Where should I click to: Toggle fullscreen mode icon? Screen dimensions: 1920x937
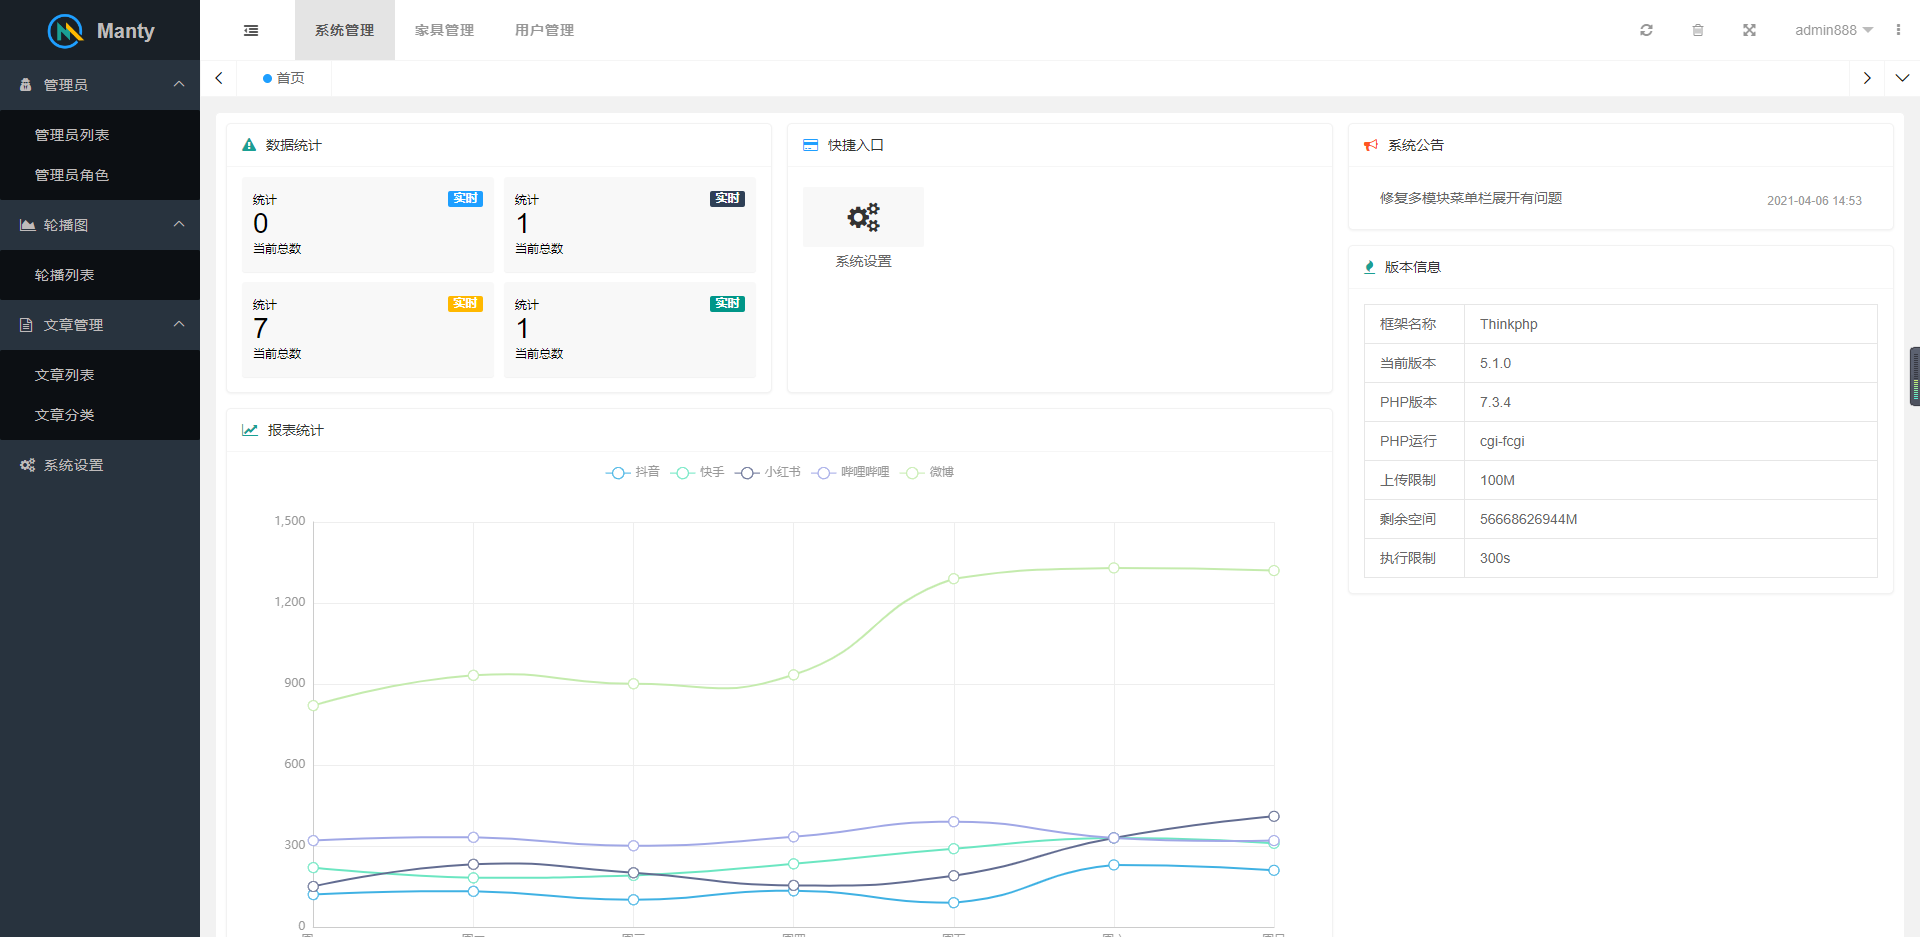point(1749,30)
